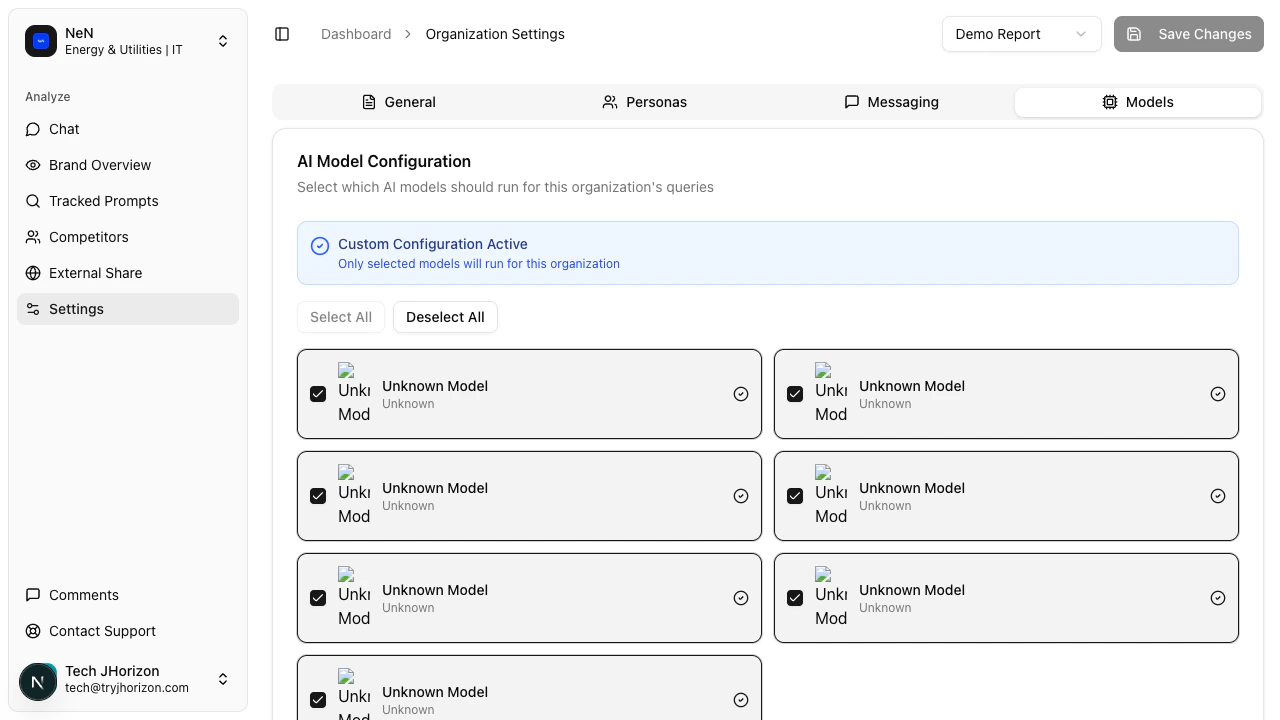Click the Dashboard breadcrumb link
Image resolution: width=1280 pixels, height=720 pixels.
356,34
